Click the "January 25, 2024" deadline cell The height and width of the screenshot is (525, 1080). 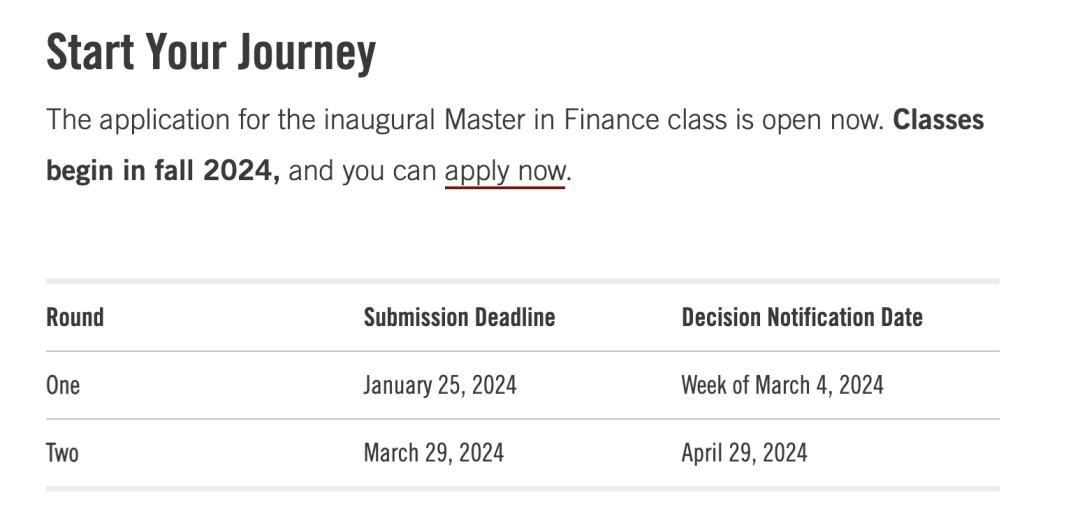440,385
